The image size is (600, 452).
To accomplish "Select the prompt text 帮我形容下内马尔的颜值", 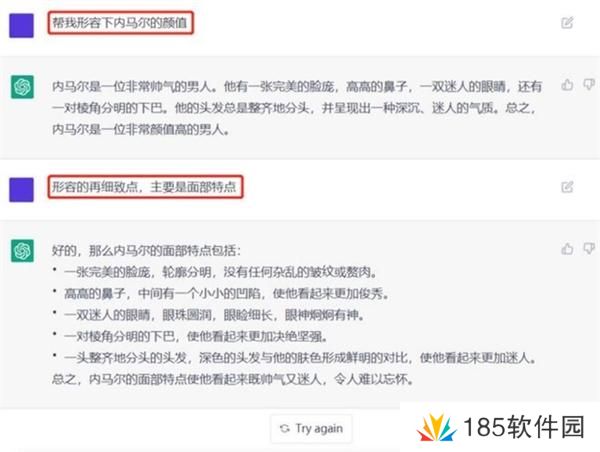I will tap(120, 23).
